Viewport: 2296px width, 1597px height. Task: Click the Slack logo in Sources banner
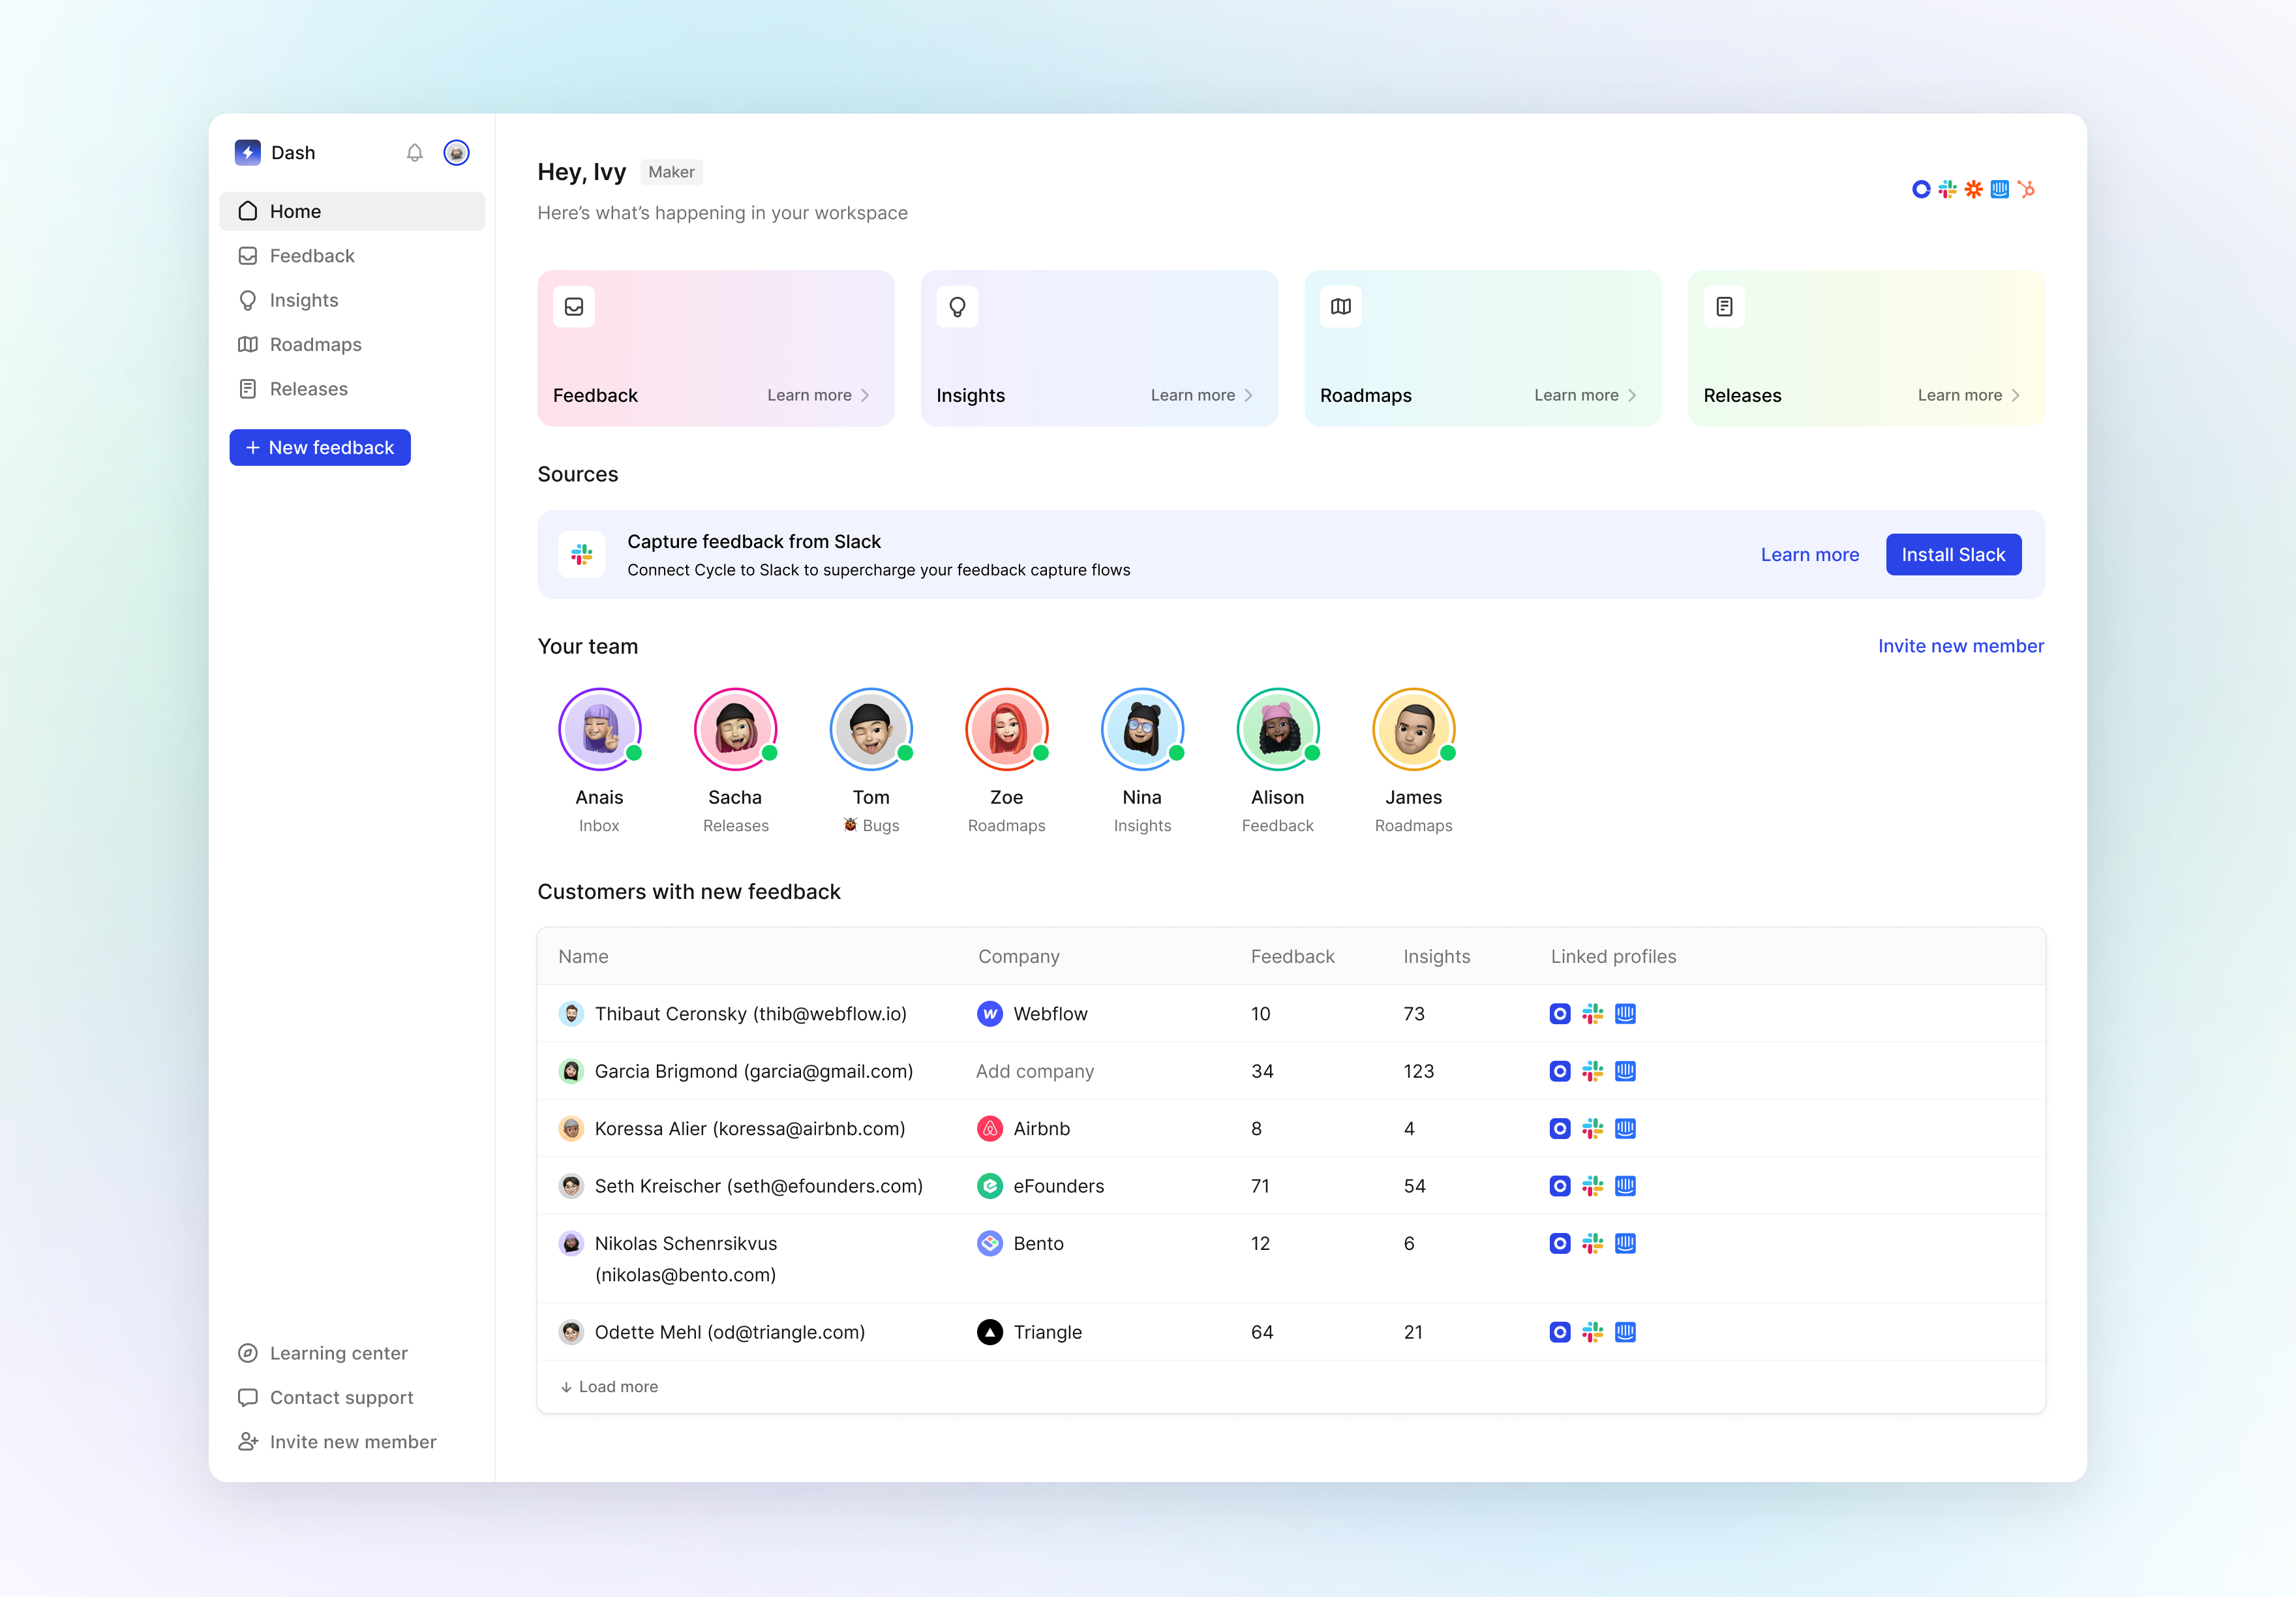point(582,554)
